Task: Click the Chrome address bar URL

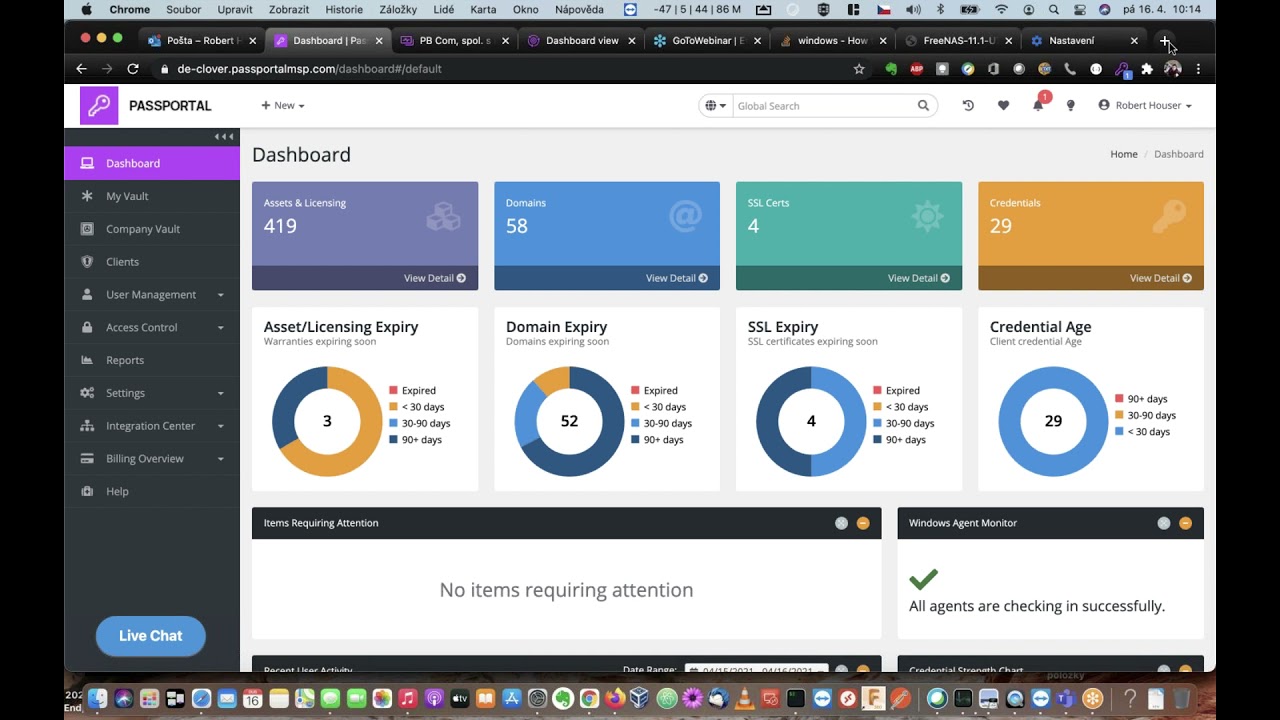Action: tap(309, 69)
